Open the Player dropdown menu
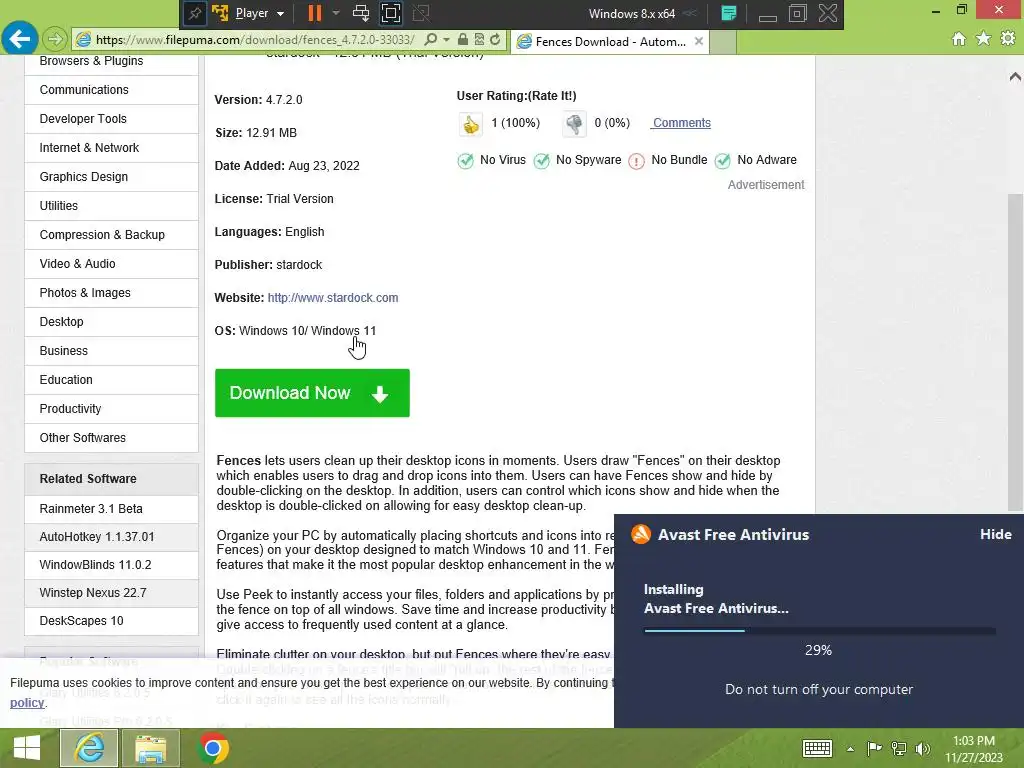The height and width of the screenshot is (768, 1024). coord(259,13)
